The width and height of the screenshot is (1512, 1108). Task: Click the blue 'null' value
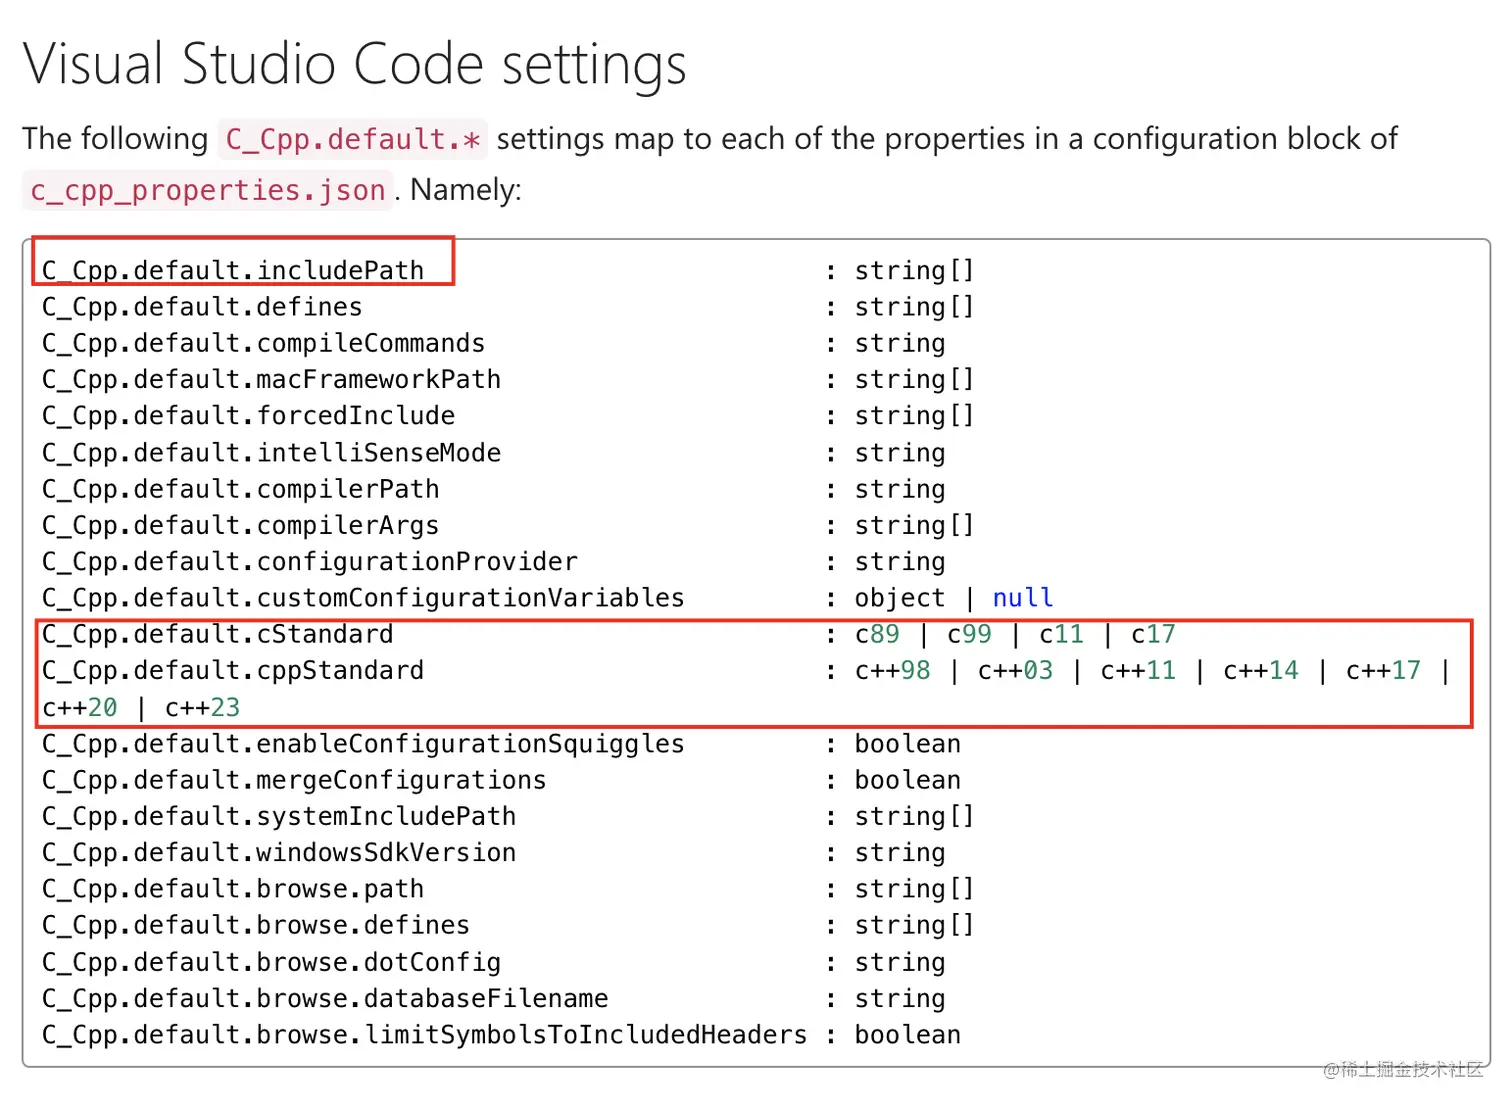[1023, 598]
